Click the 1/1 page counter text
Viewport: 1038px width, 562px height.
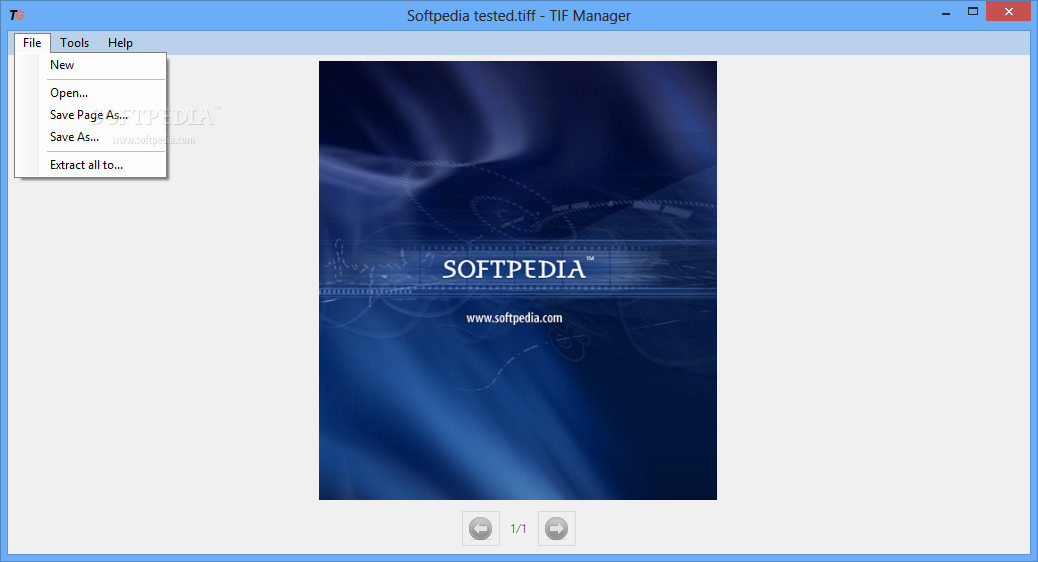tap(518, 528)
